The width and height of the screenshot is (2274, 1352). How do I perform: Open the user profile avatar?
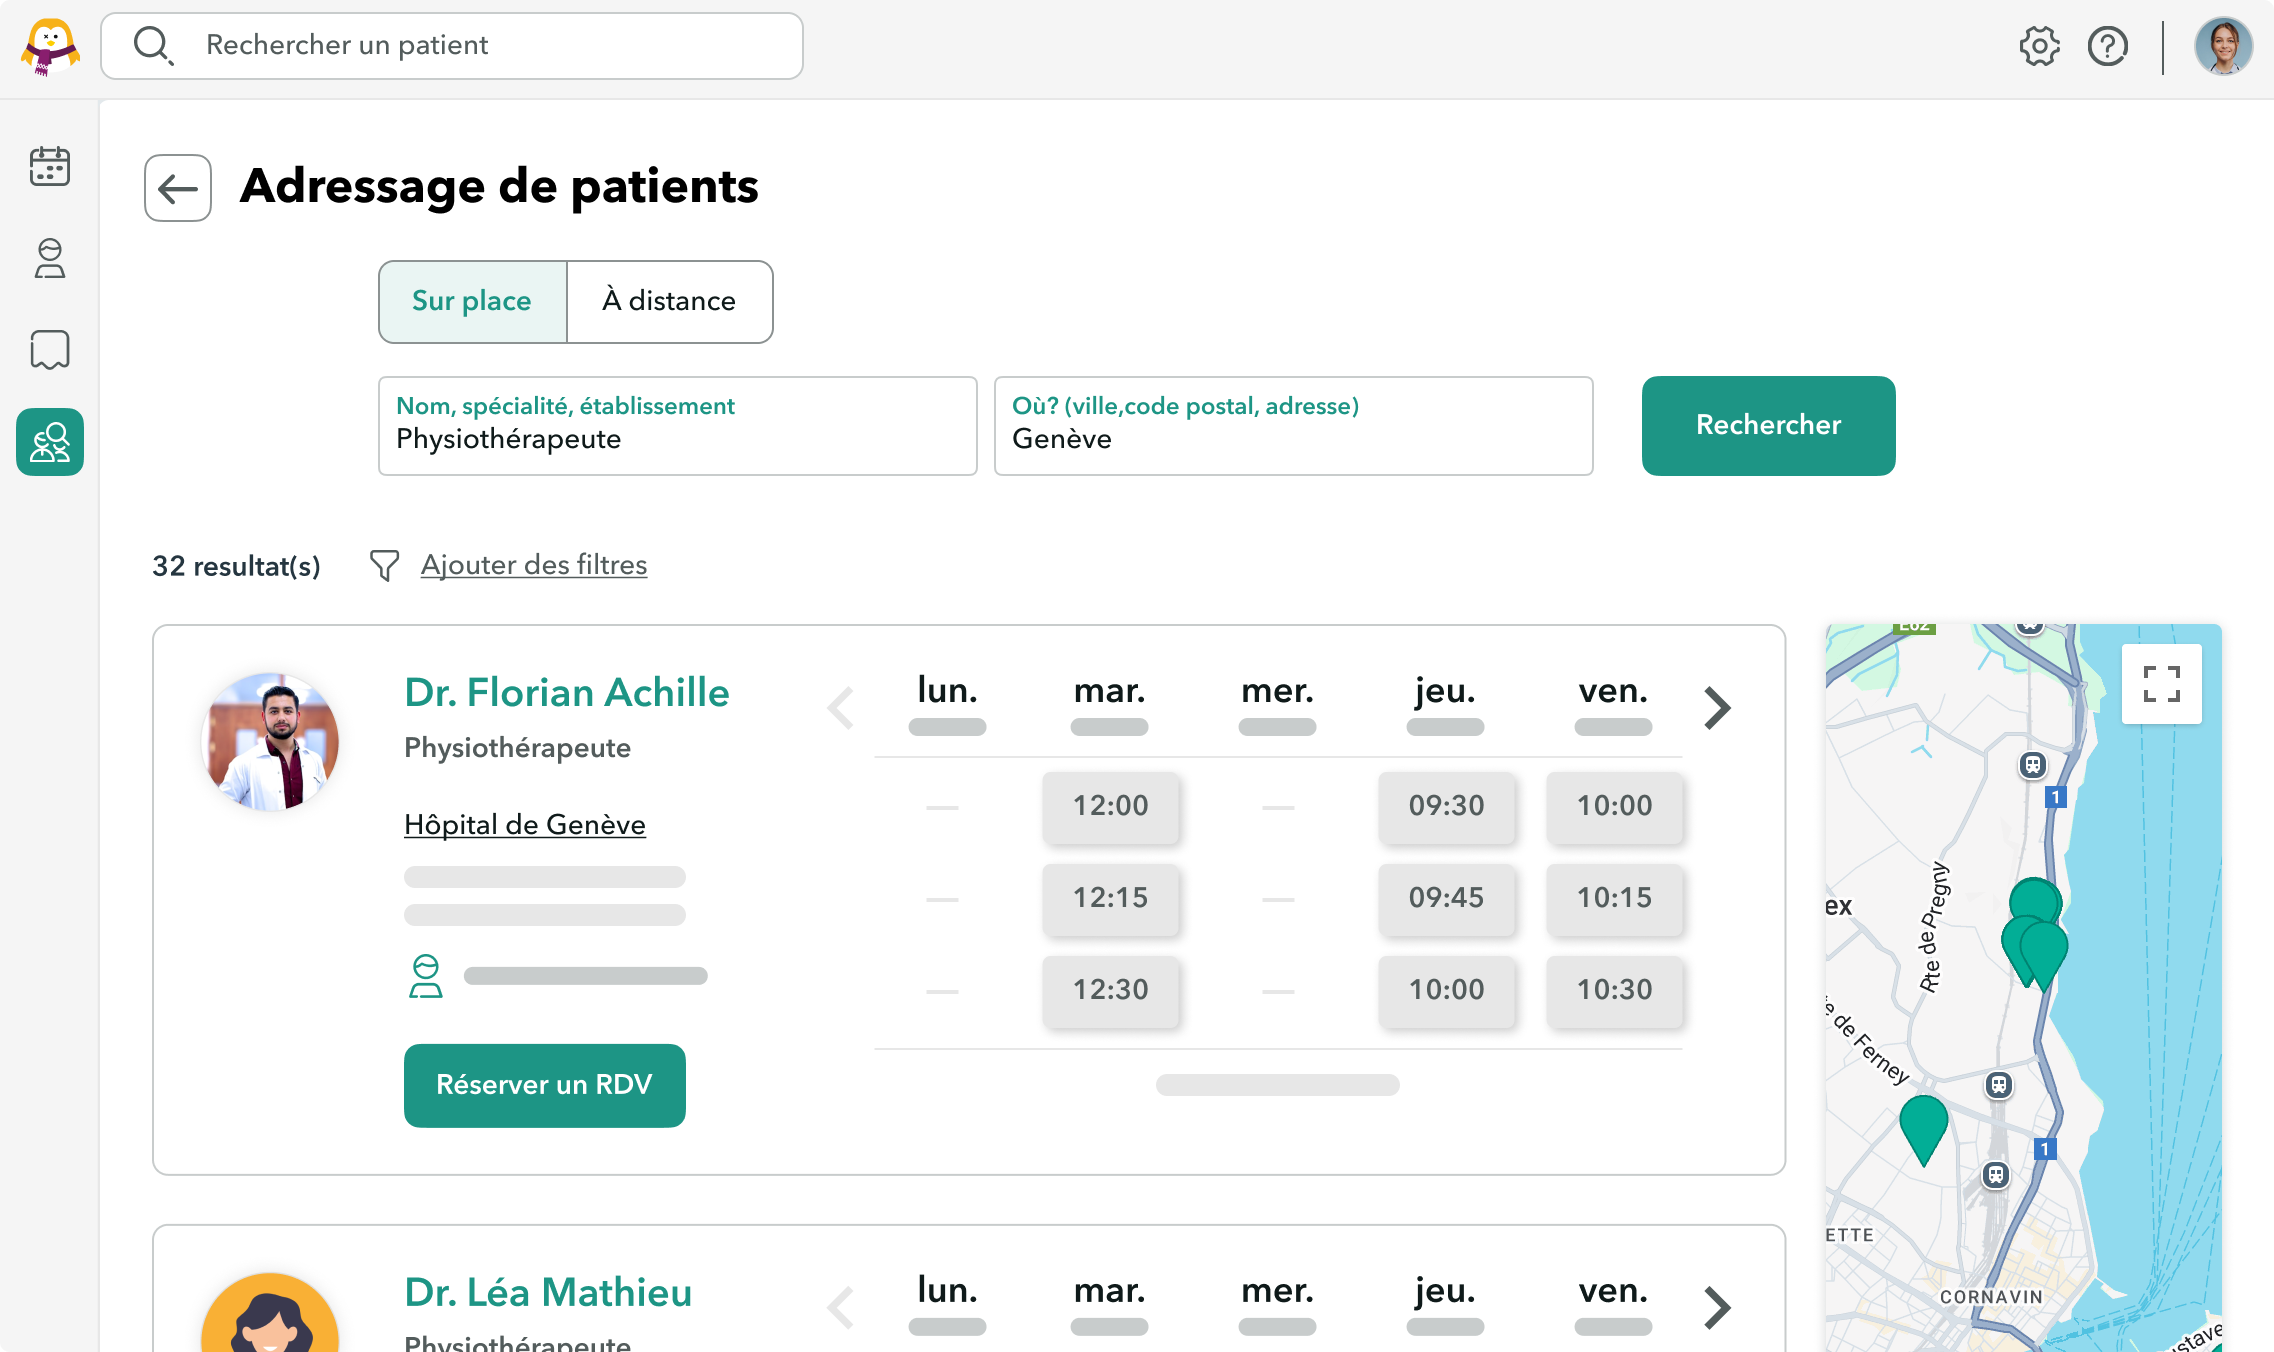point(2223,46)
